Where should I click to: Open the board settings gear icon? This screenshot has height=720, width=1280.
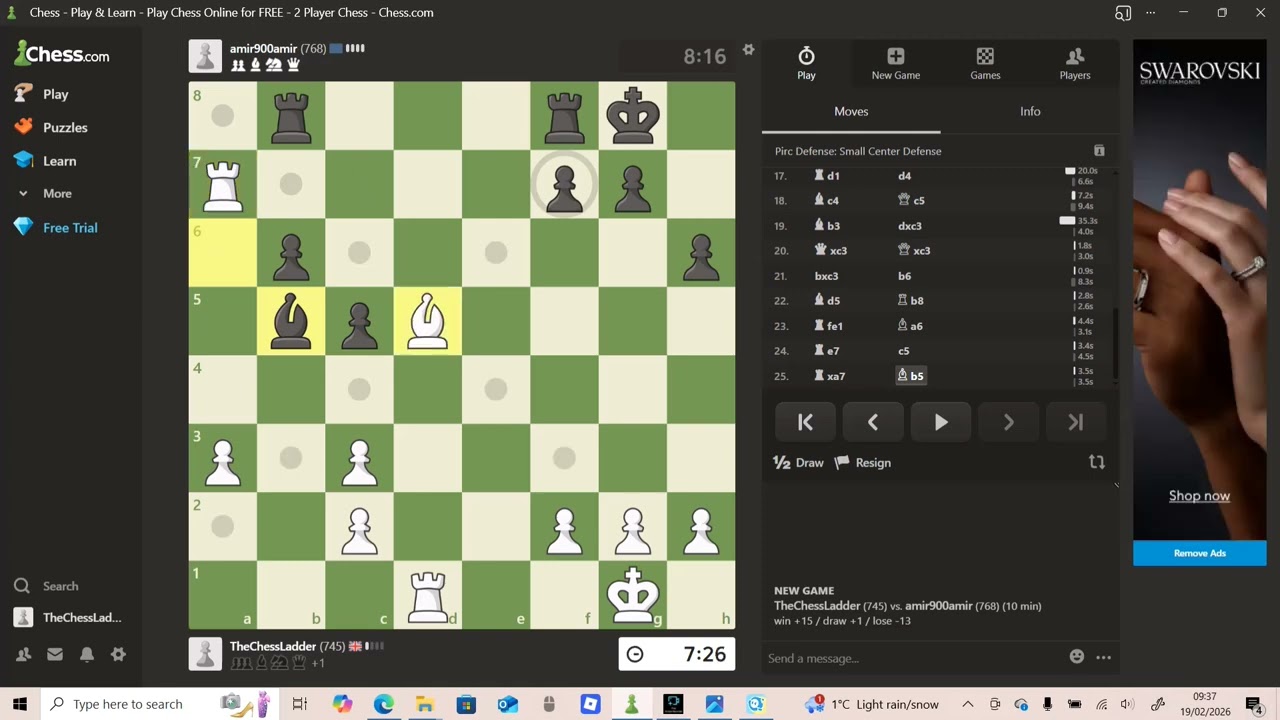pos(748,49)
